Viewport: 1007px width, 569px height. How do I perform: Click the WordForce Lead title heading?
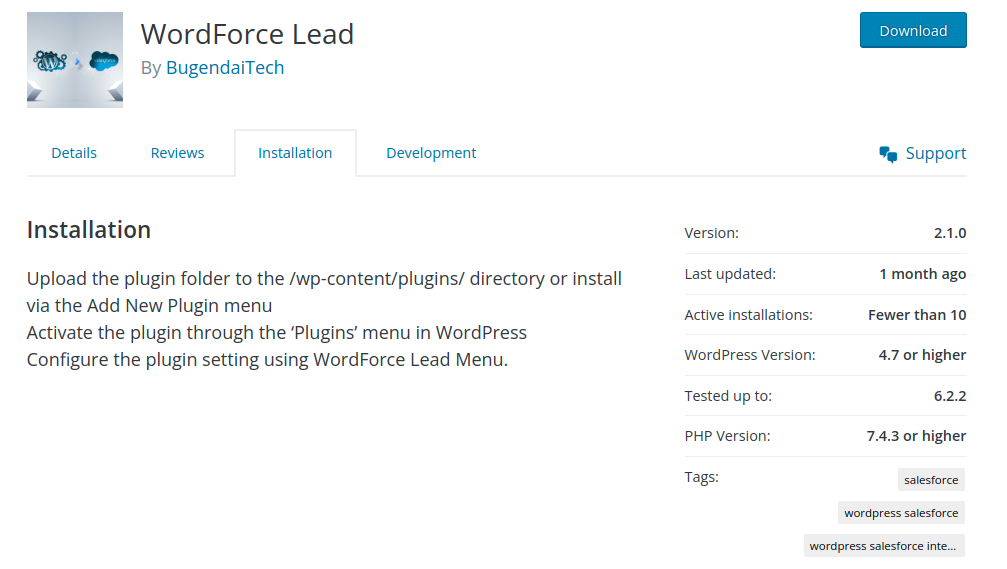coord(247,34)
